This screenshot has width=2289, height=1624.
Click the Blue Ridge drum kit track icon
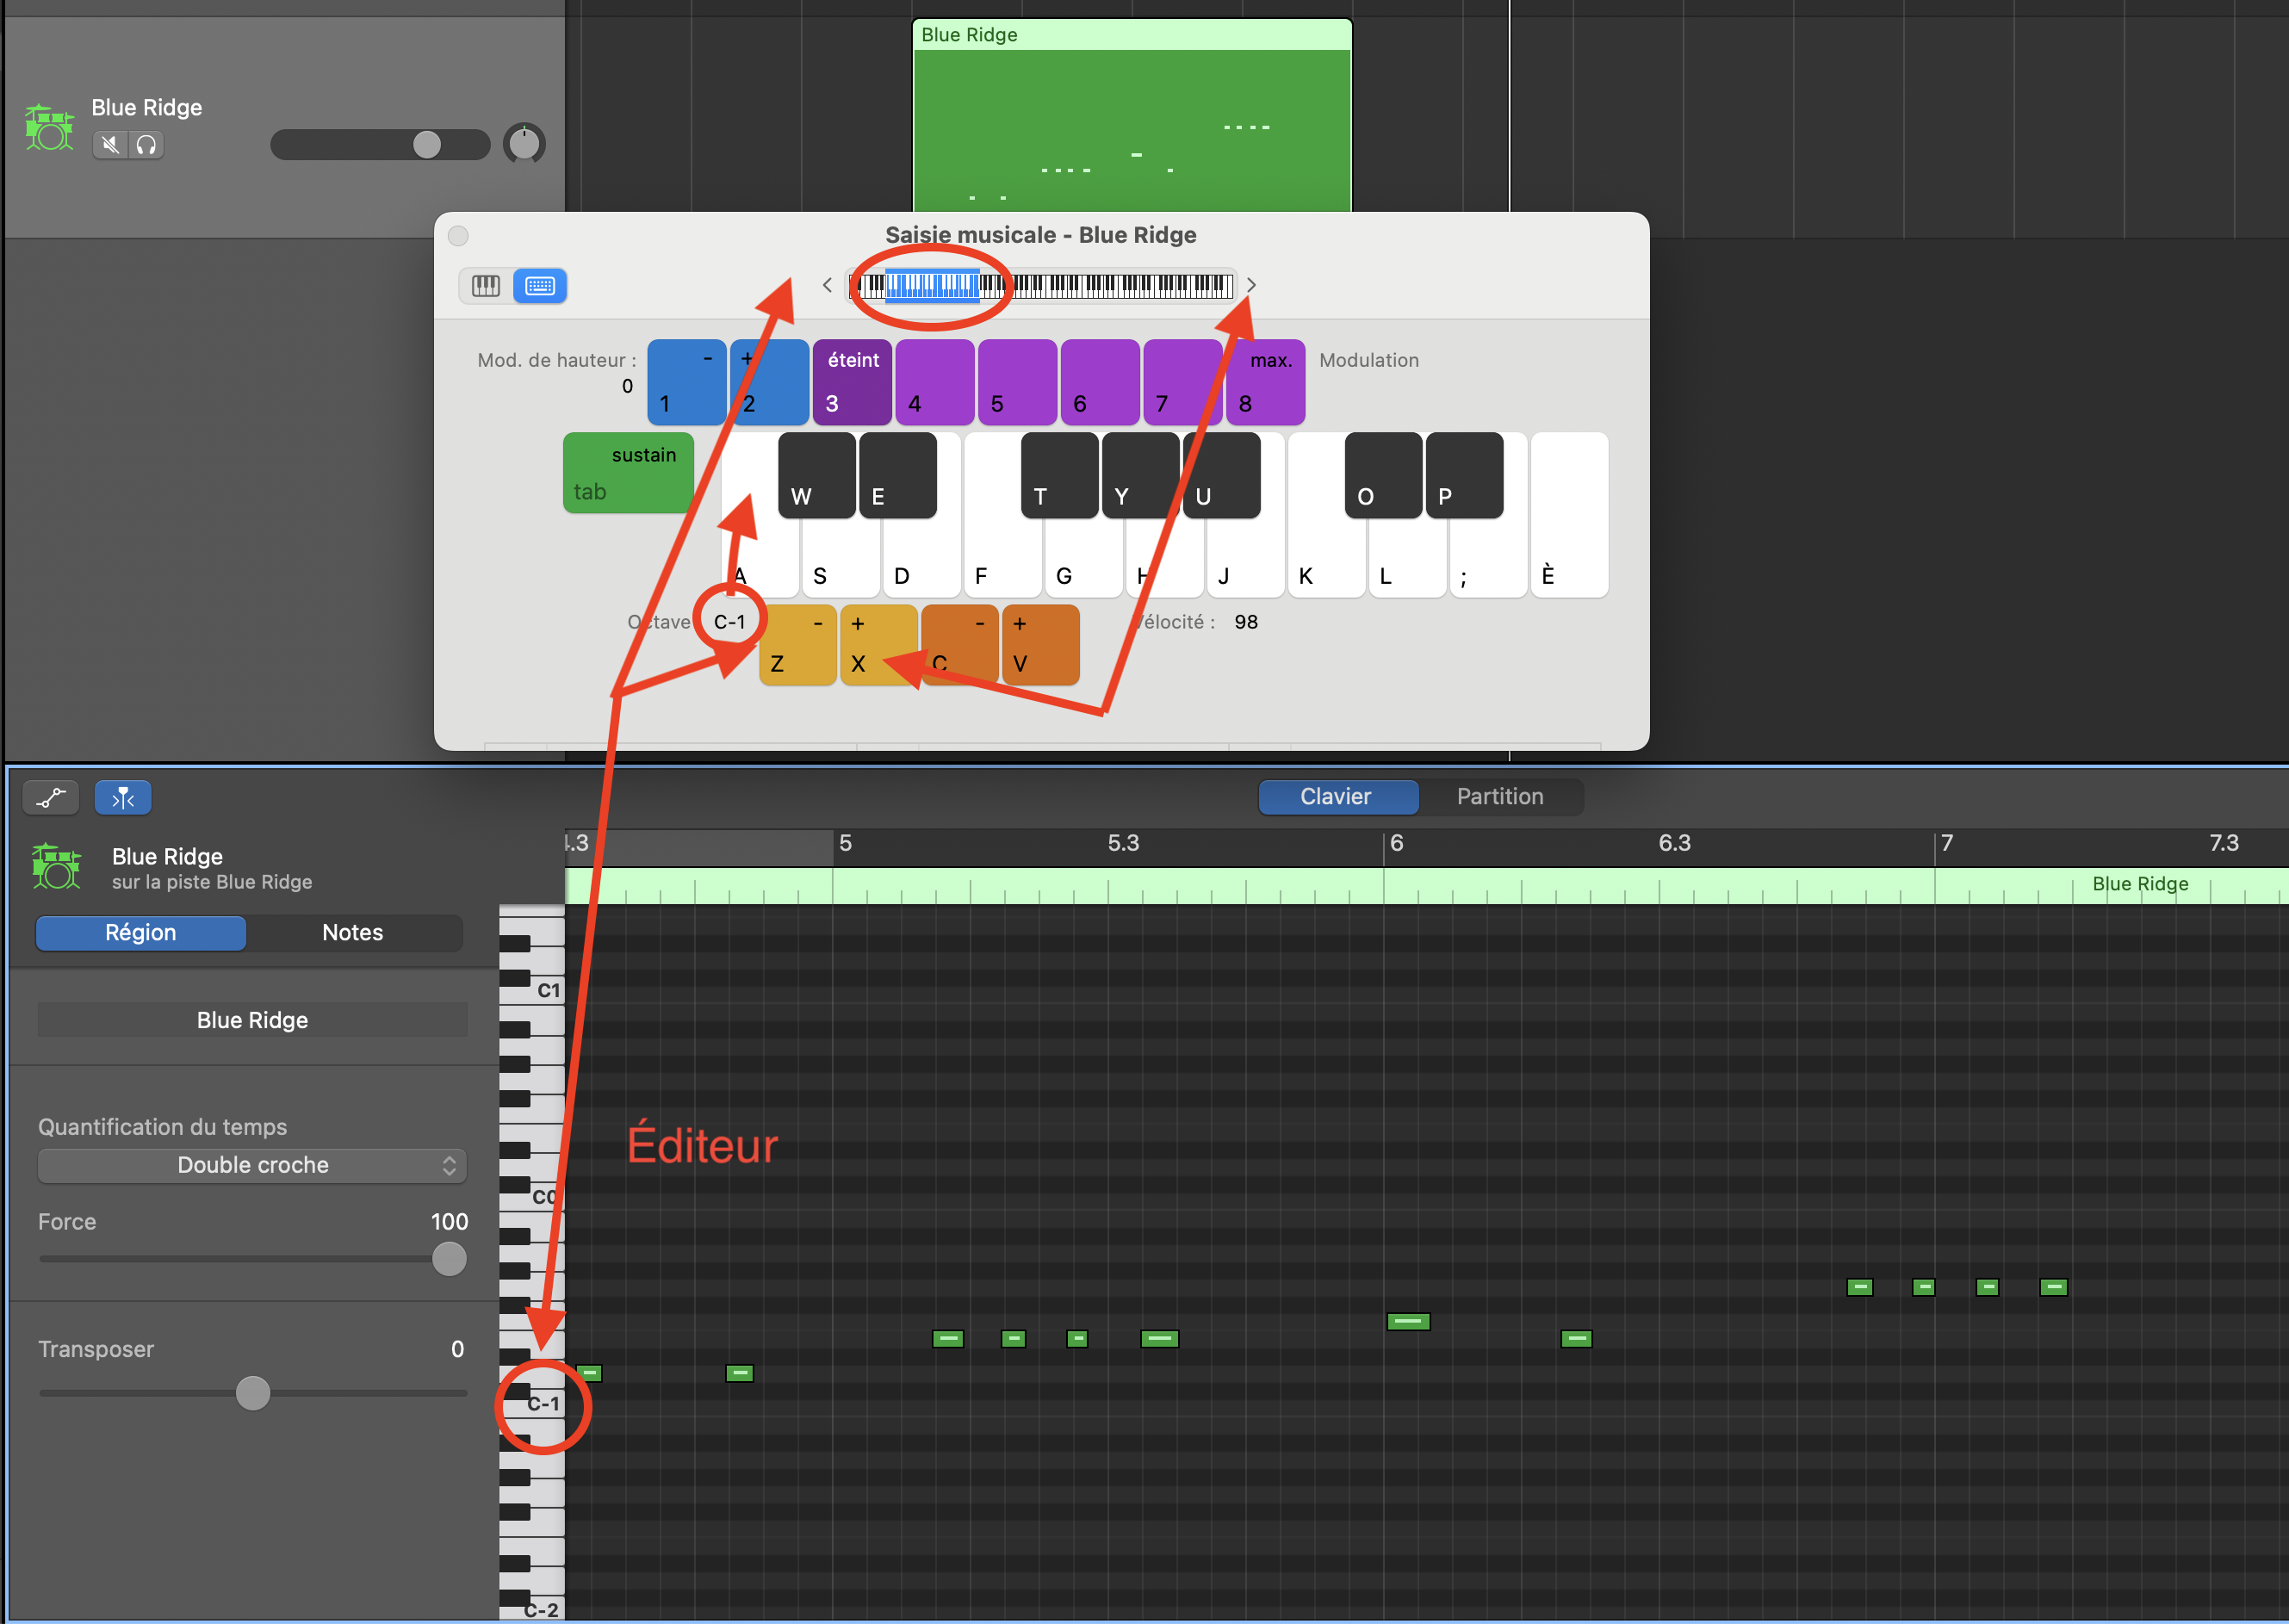tap(49, 127)
